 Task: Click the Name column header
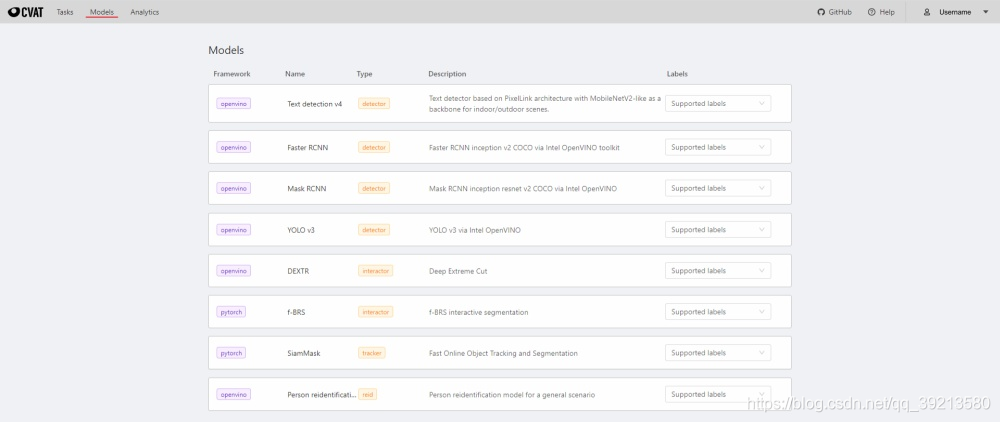pyautogui.click(x=295, y=74)
